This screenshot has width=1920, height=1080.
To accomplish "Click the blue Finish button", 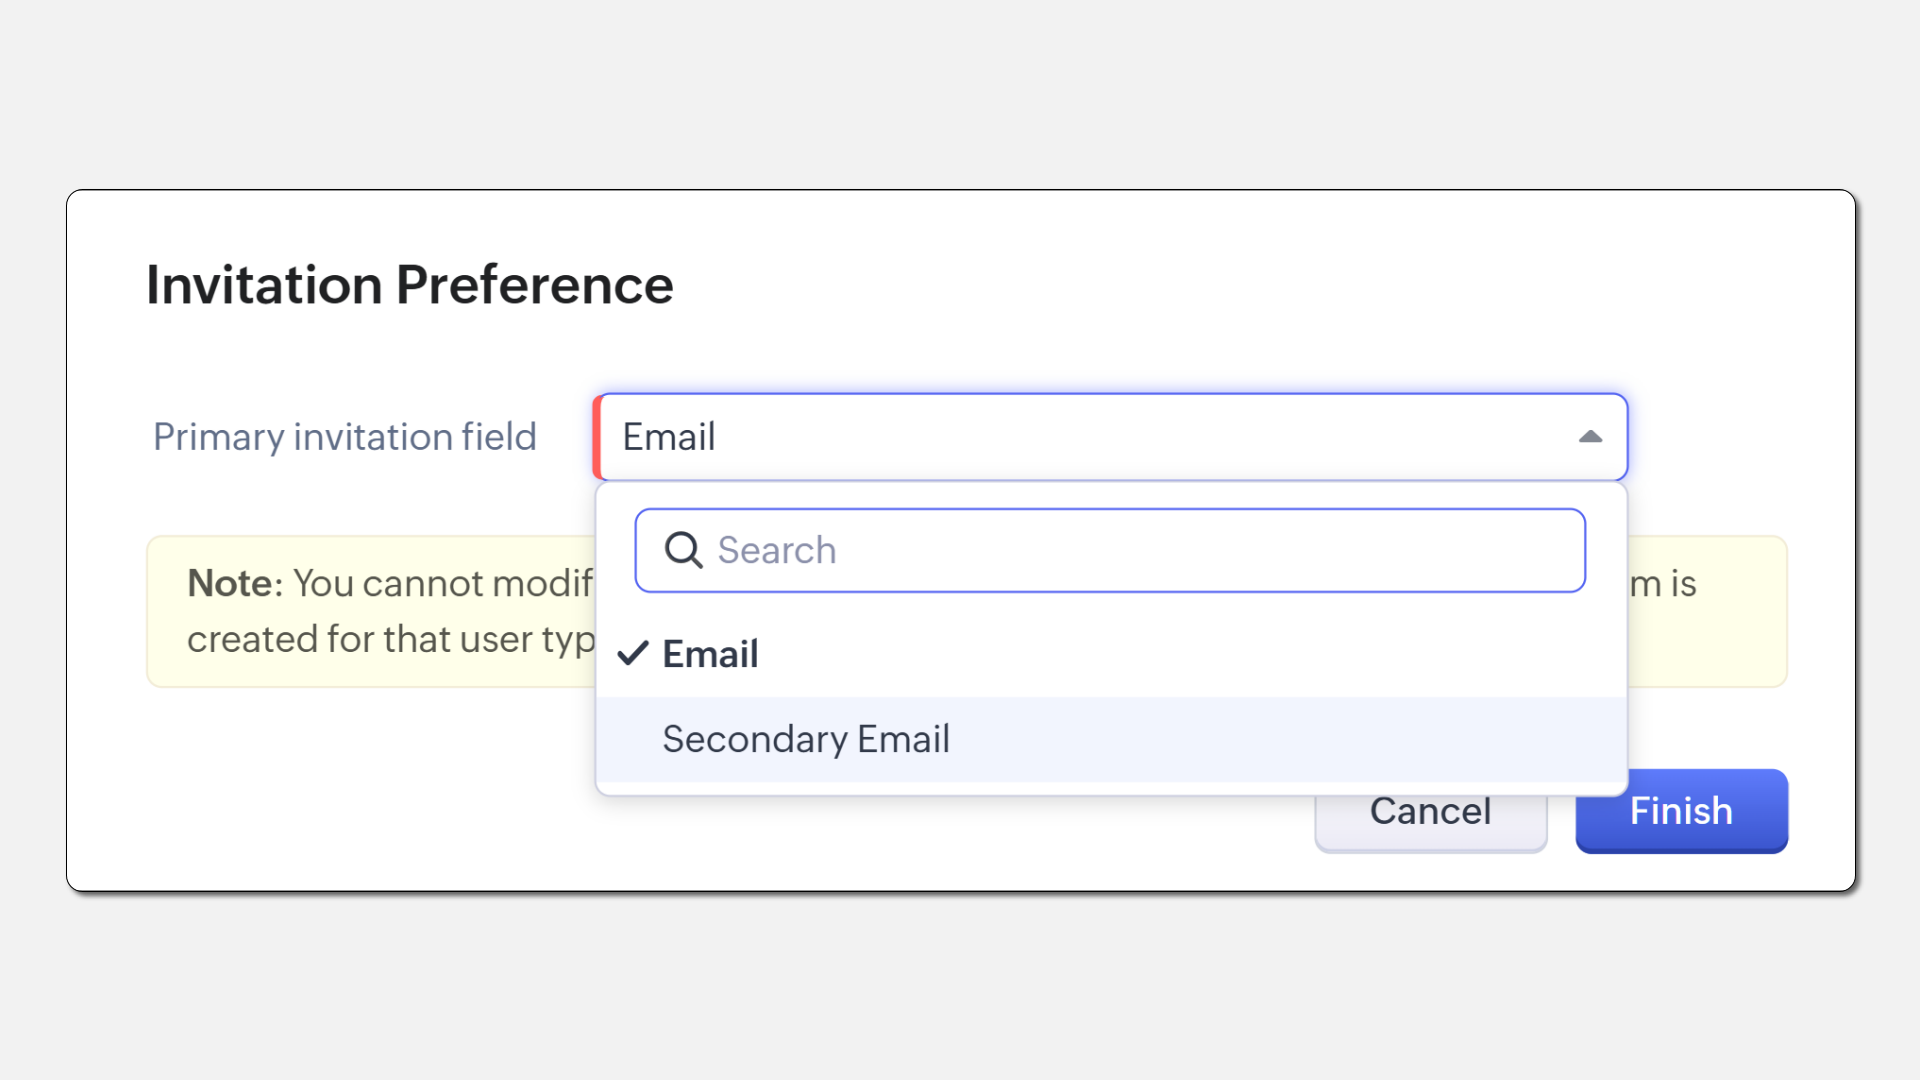I will tap(1681, 811).
